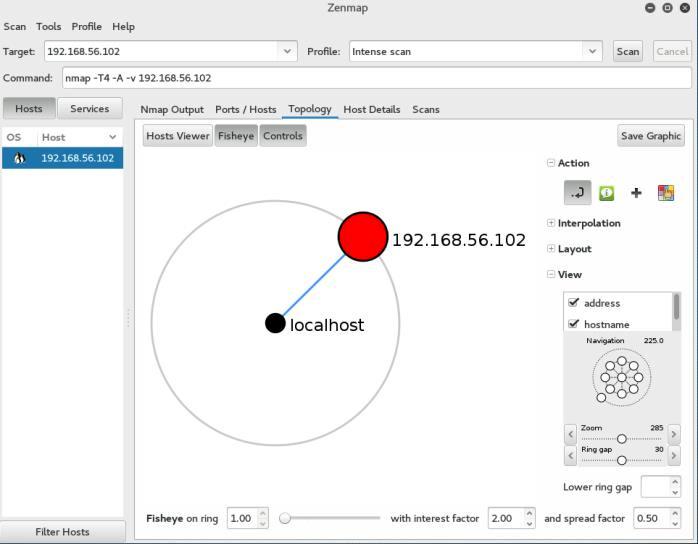Click the Target input field

point(161,51)
